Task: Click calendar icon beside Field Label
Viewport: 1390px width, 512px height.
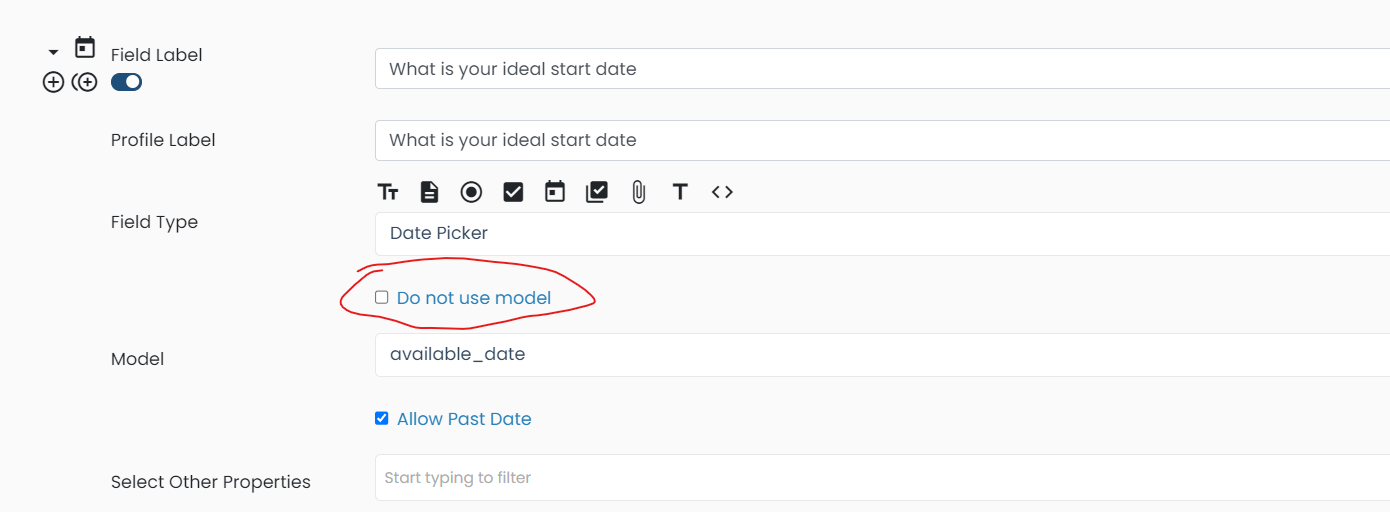Action: click(x=85, y=47)
